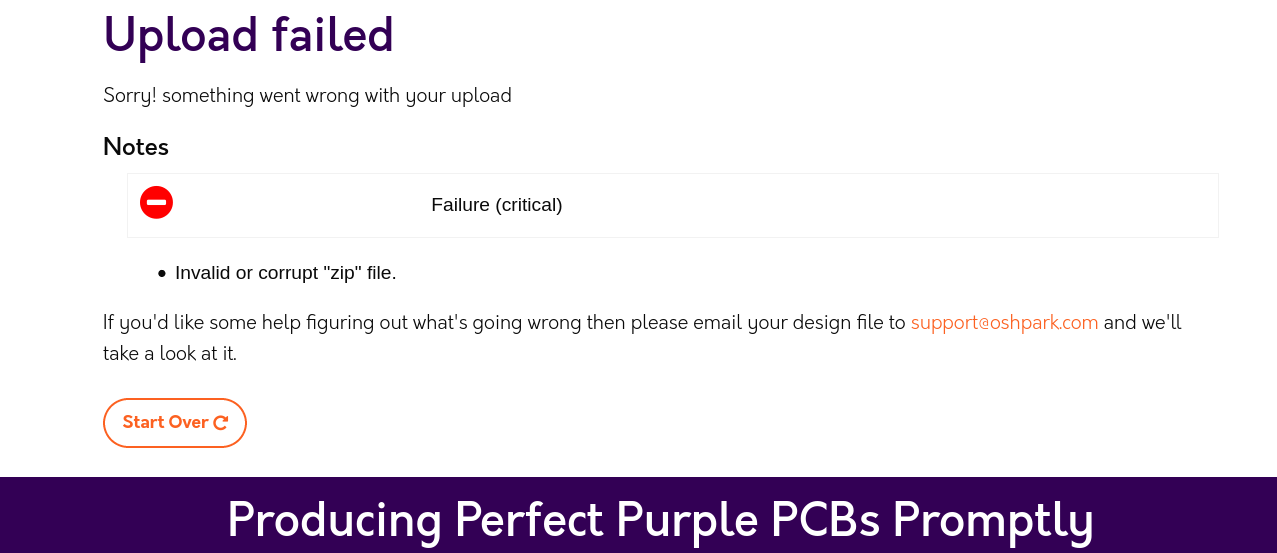Click the "Sorry! something went wrong" text
The width and height of the screenshot is (1277, 553).
(307, 96)
